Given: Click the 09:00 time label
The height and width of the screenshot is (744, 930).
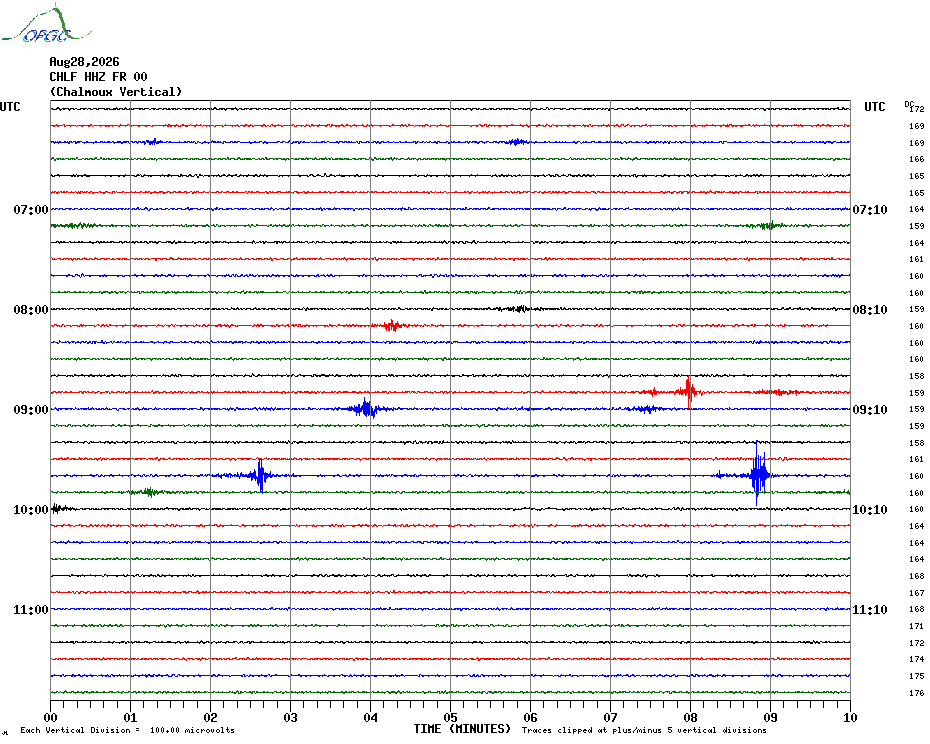Looking at the screenshot, I should tap(31, 410).
